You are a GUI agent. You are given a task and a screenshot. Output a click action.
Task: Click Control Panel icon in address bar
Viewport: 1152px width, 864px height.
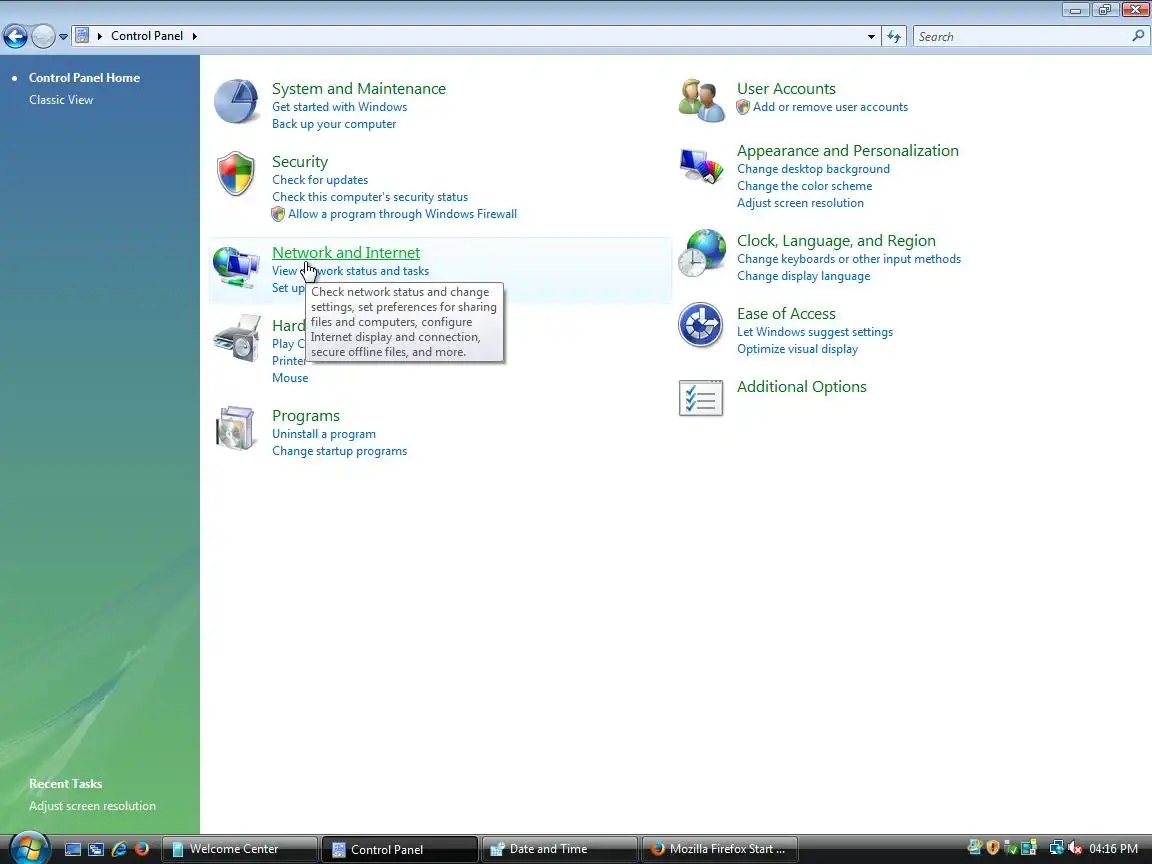[82, 35]
